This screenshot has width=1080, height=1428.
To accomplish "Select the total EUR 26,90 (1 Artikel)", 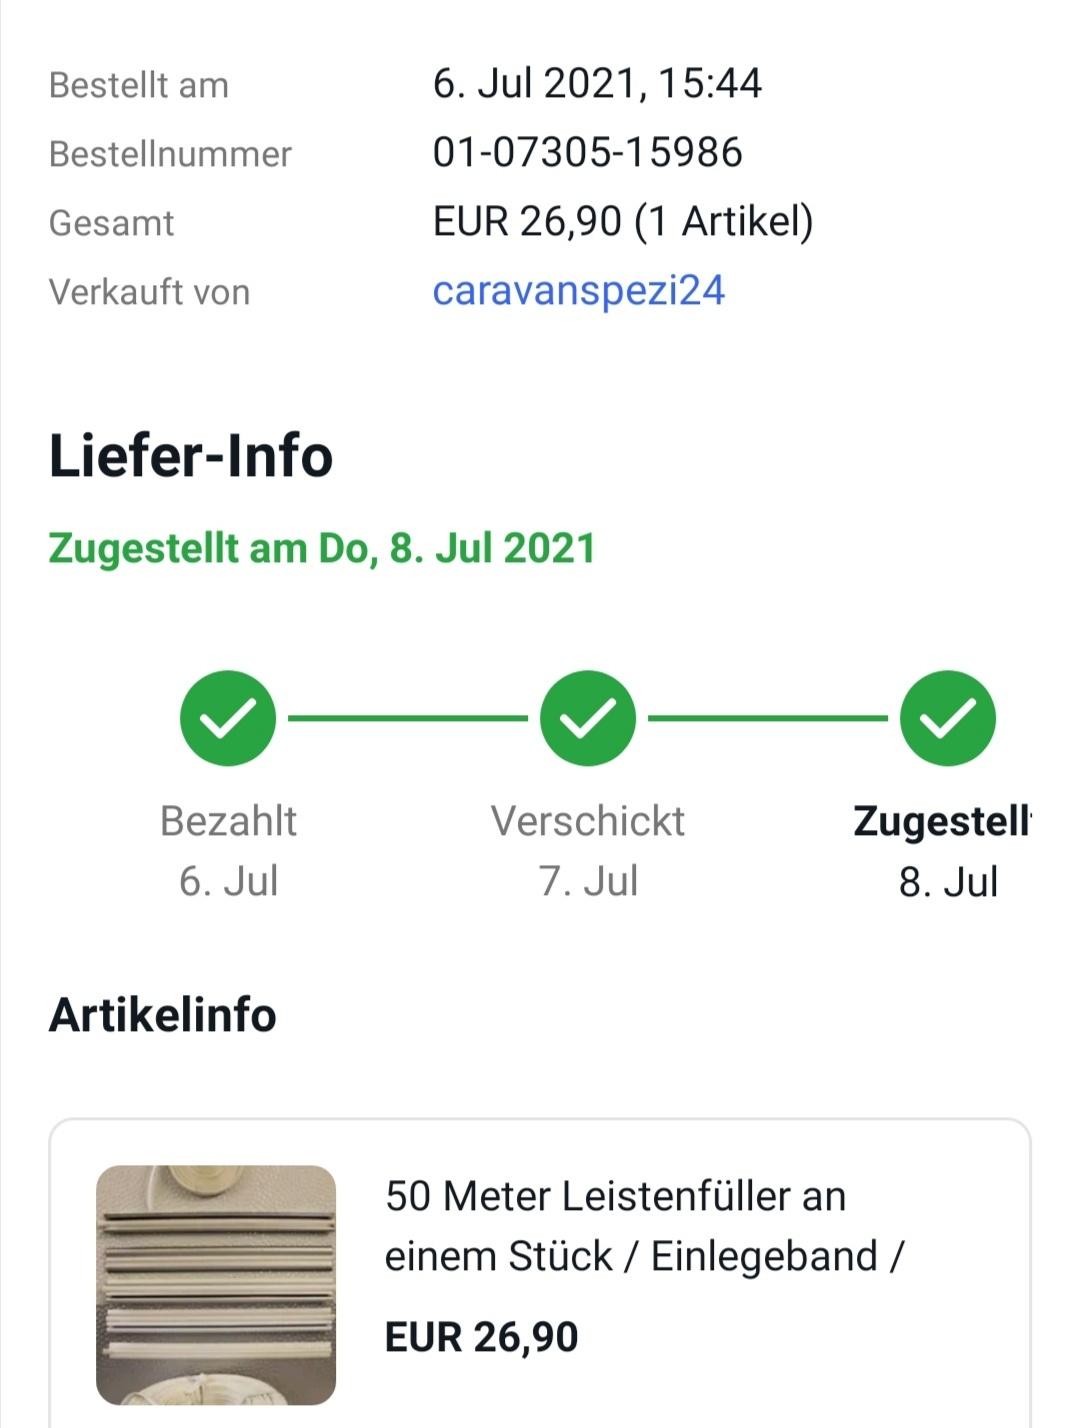I will 622,221.
